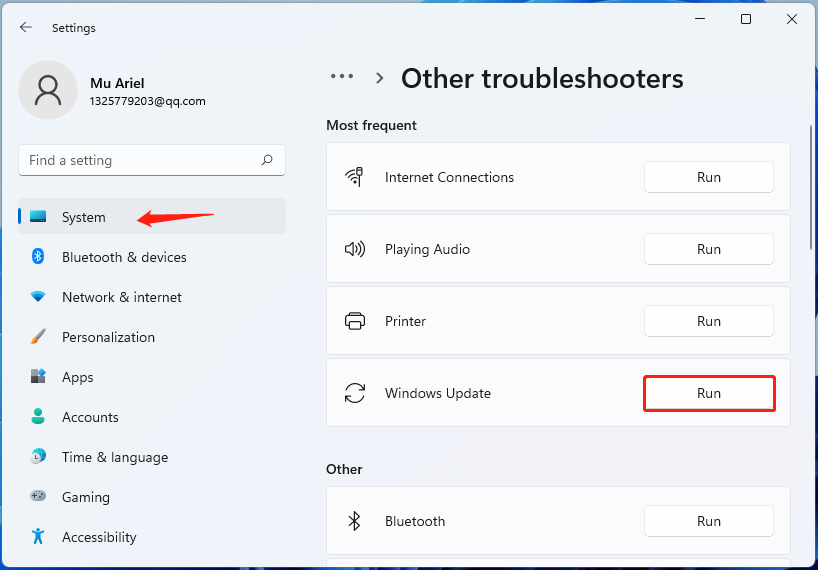Click the Personalization paintbrush icon
The height and width of the screenshot is (570, 818).
(x=38, y=336)
